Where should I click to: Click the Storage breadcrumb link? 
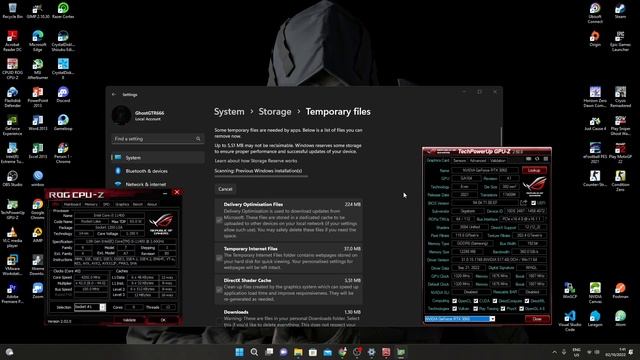275,112
